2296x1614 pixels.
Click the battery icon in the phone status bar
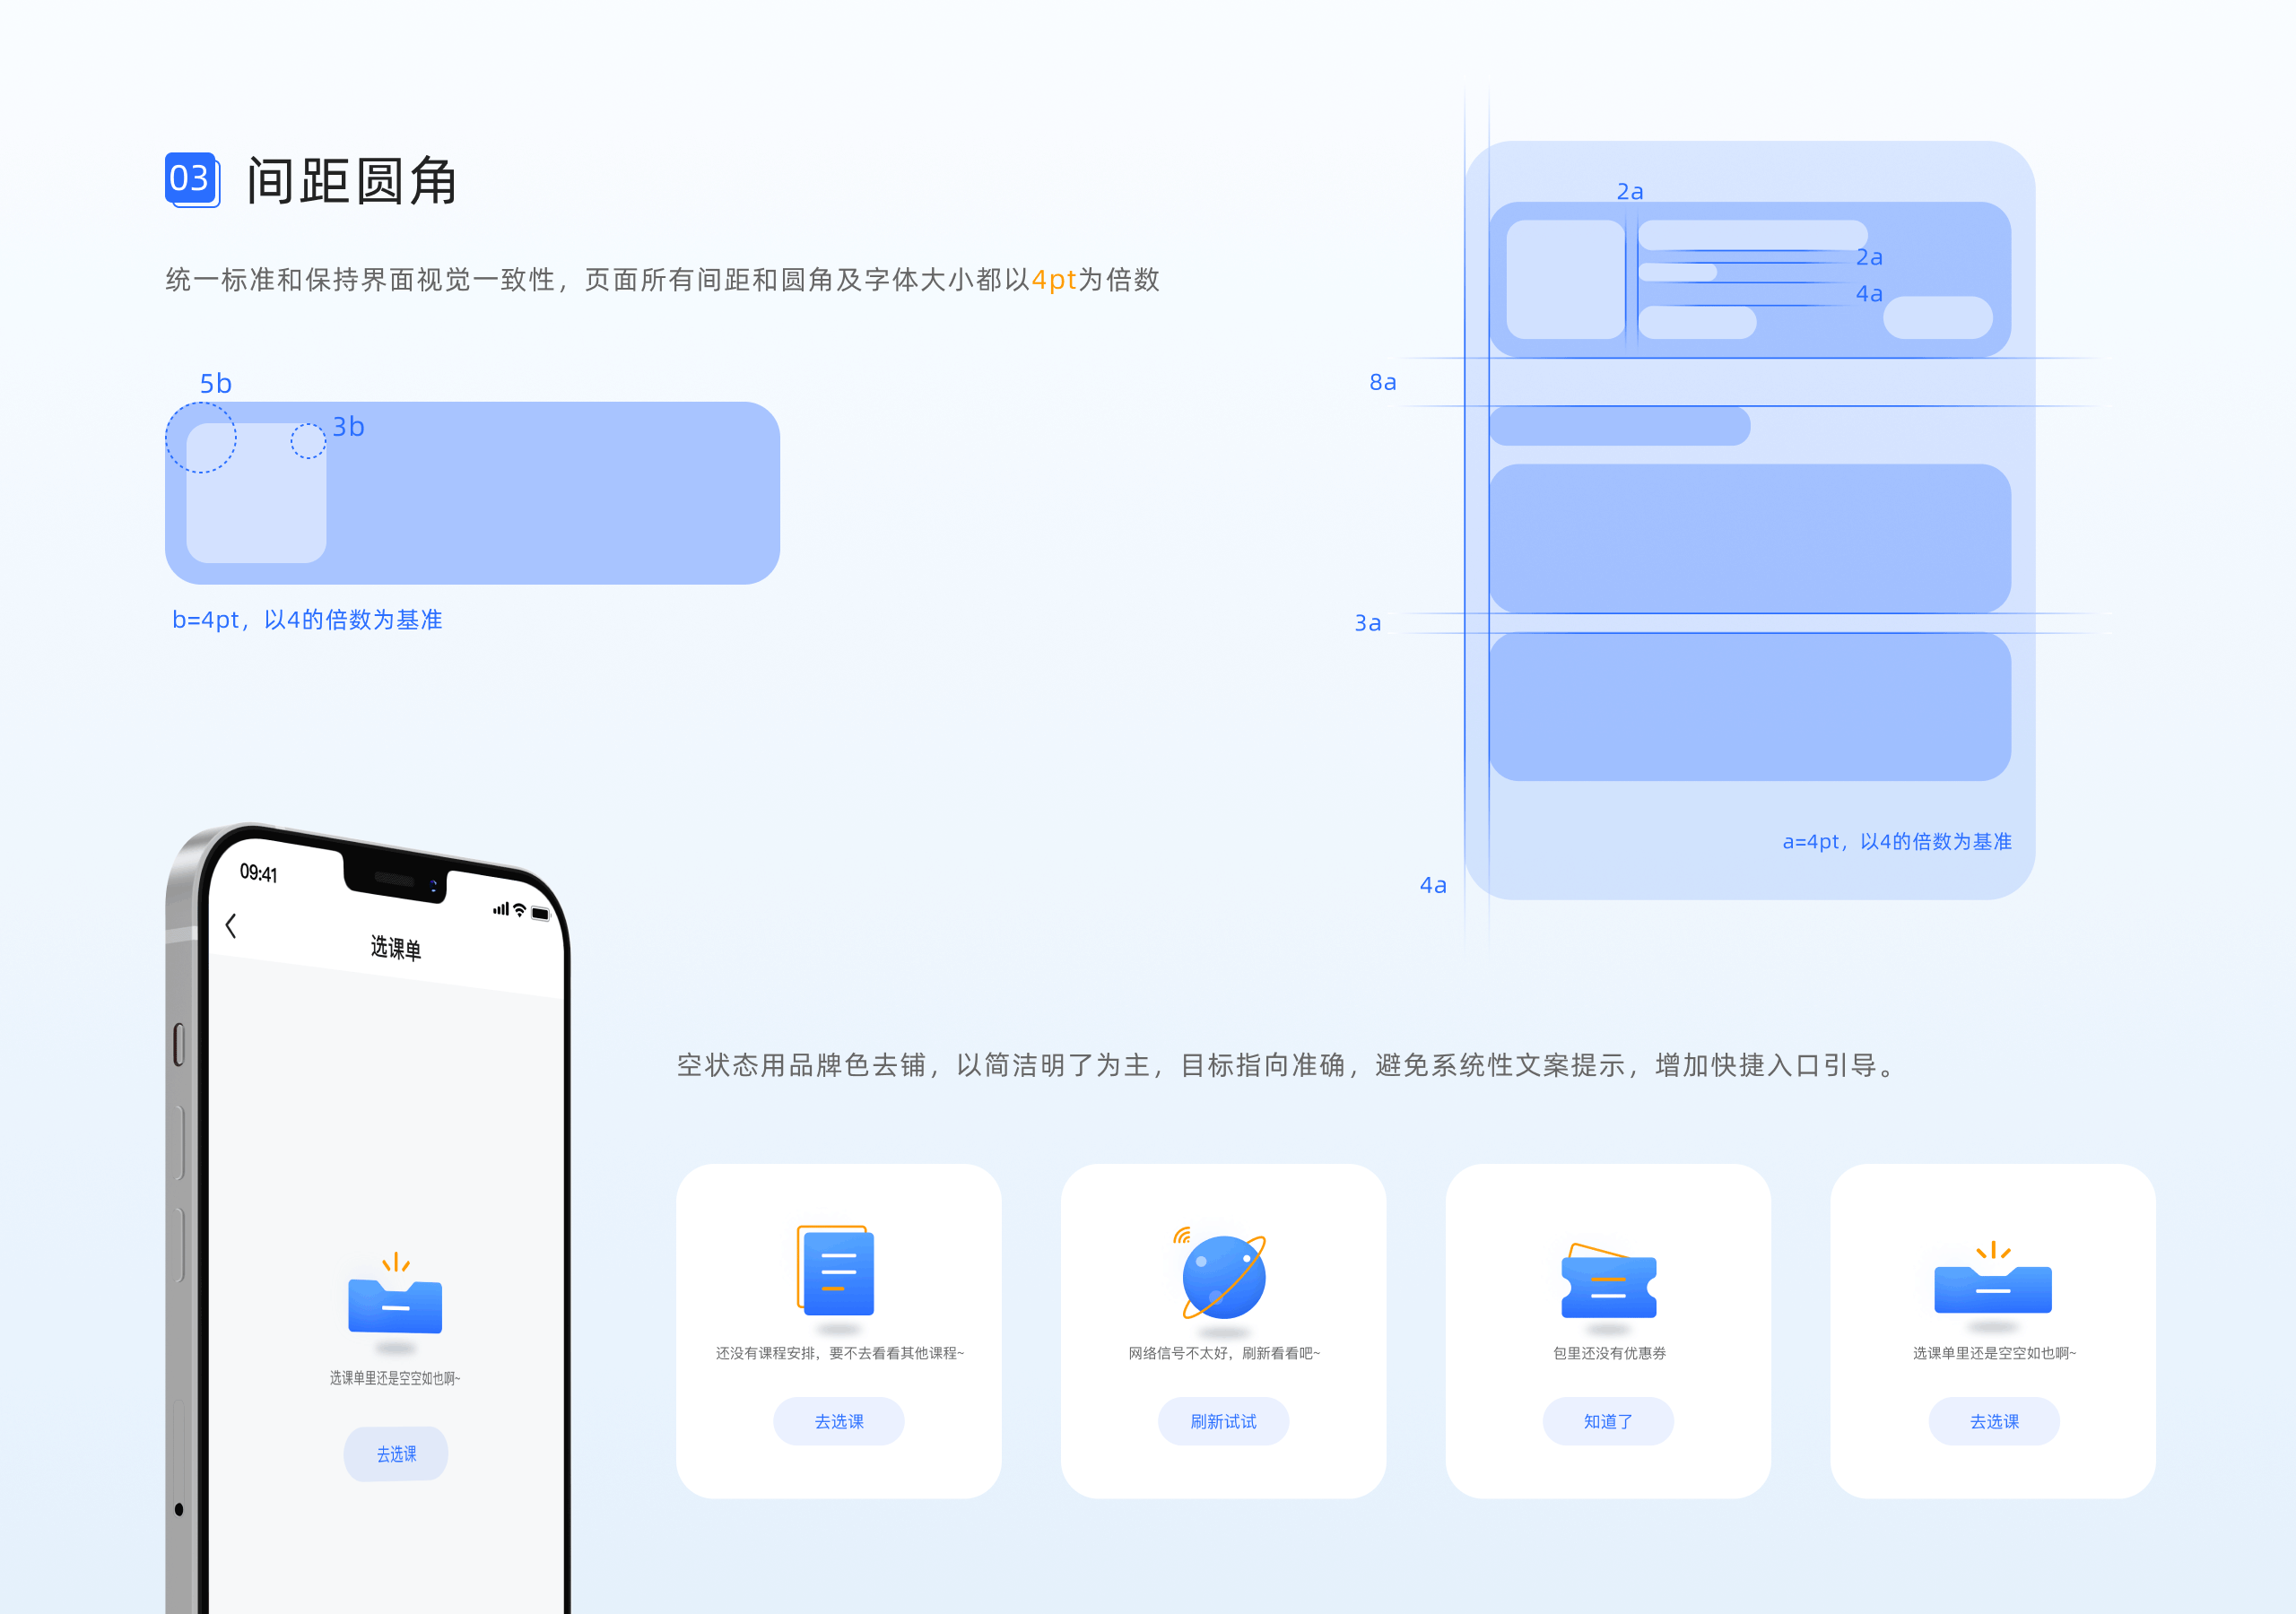click(541, 914)
